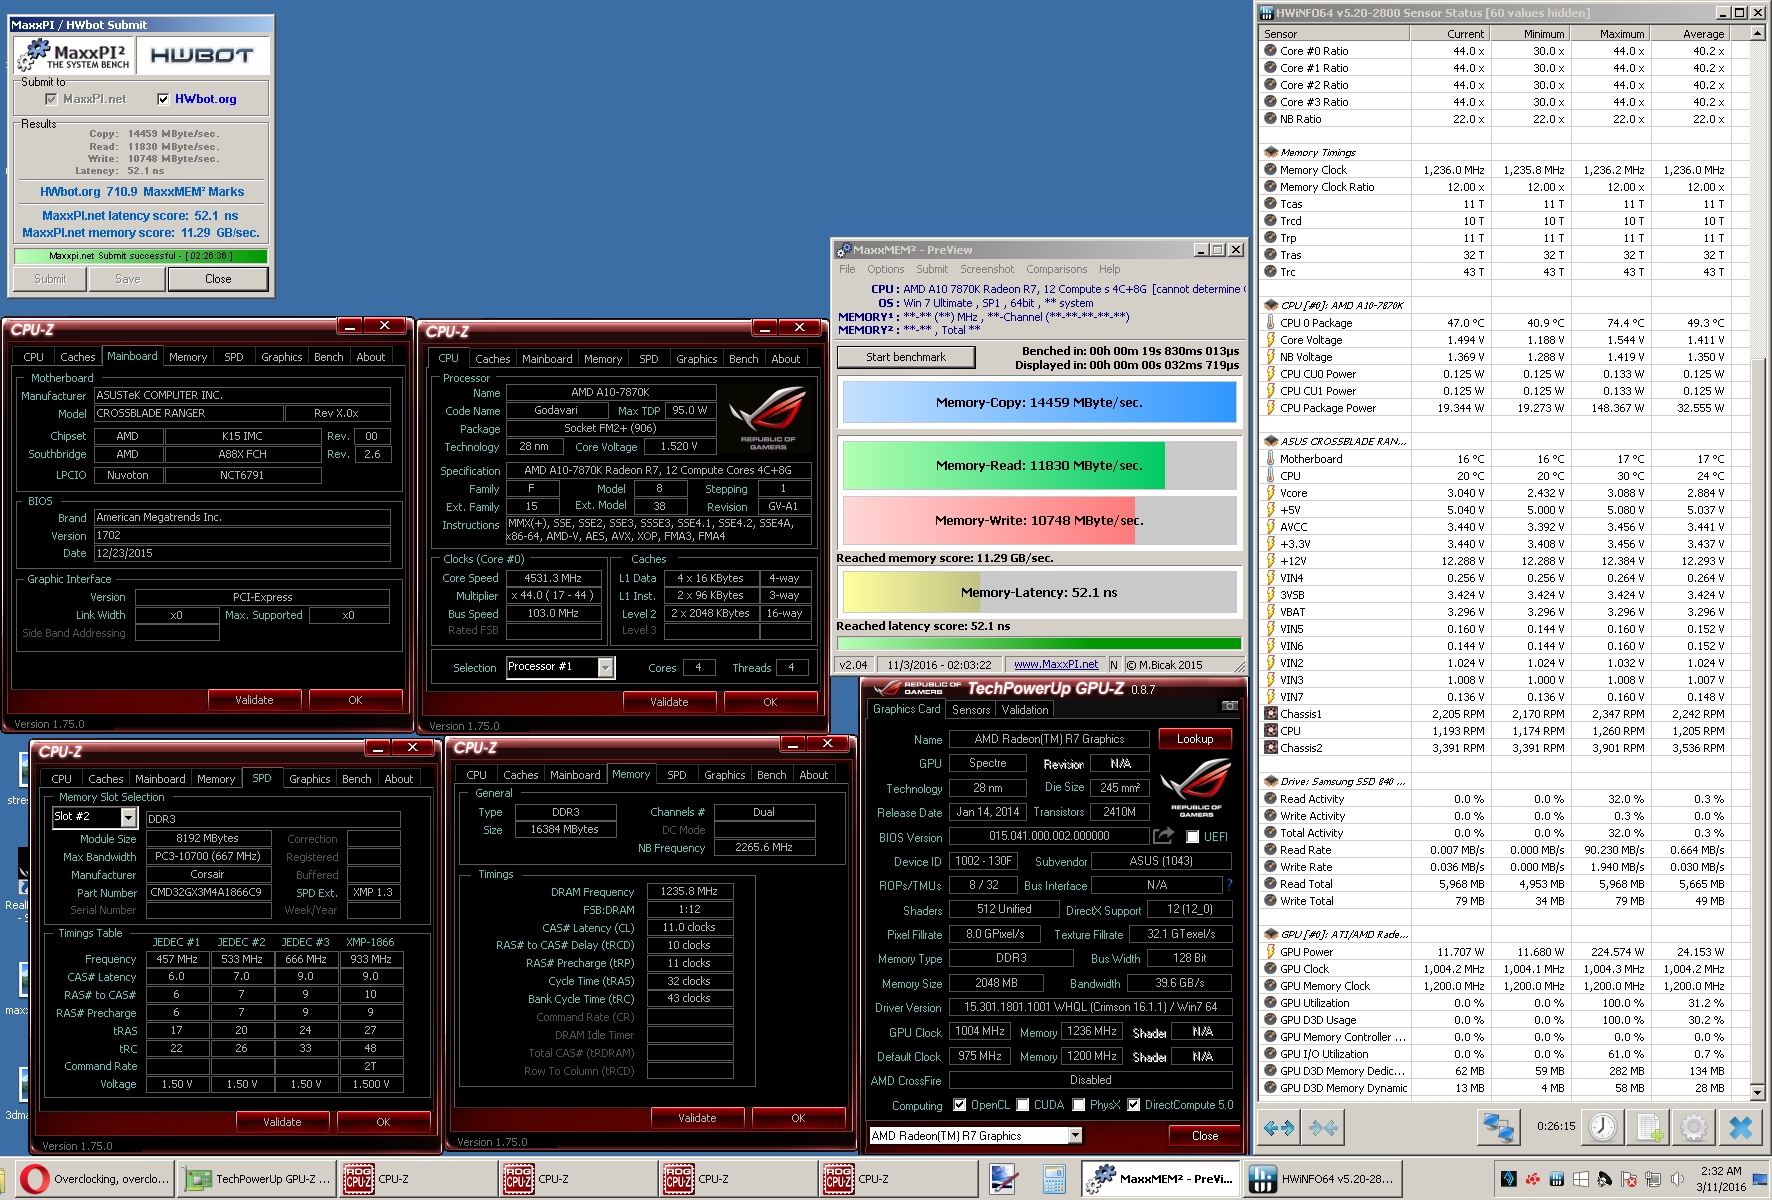Switch to HWiNFO64 taskbar button
Image resolution: width=1772 pixels, height=1200 pixels.
coord(1321,1179)
